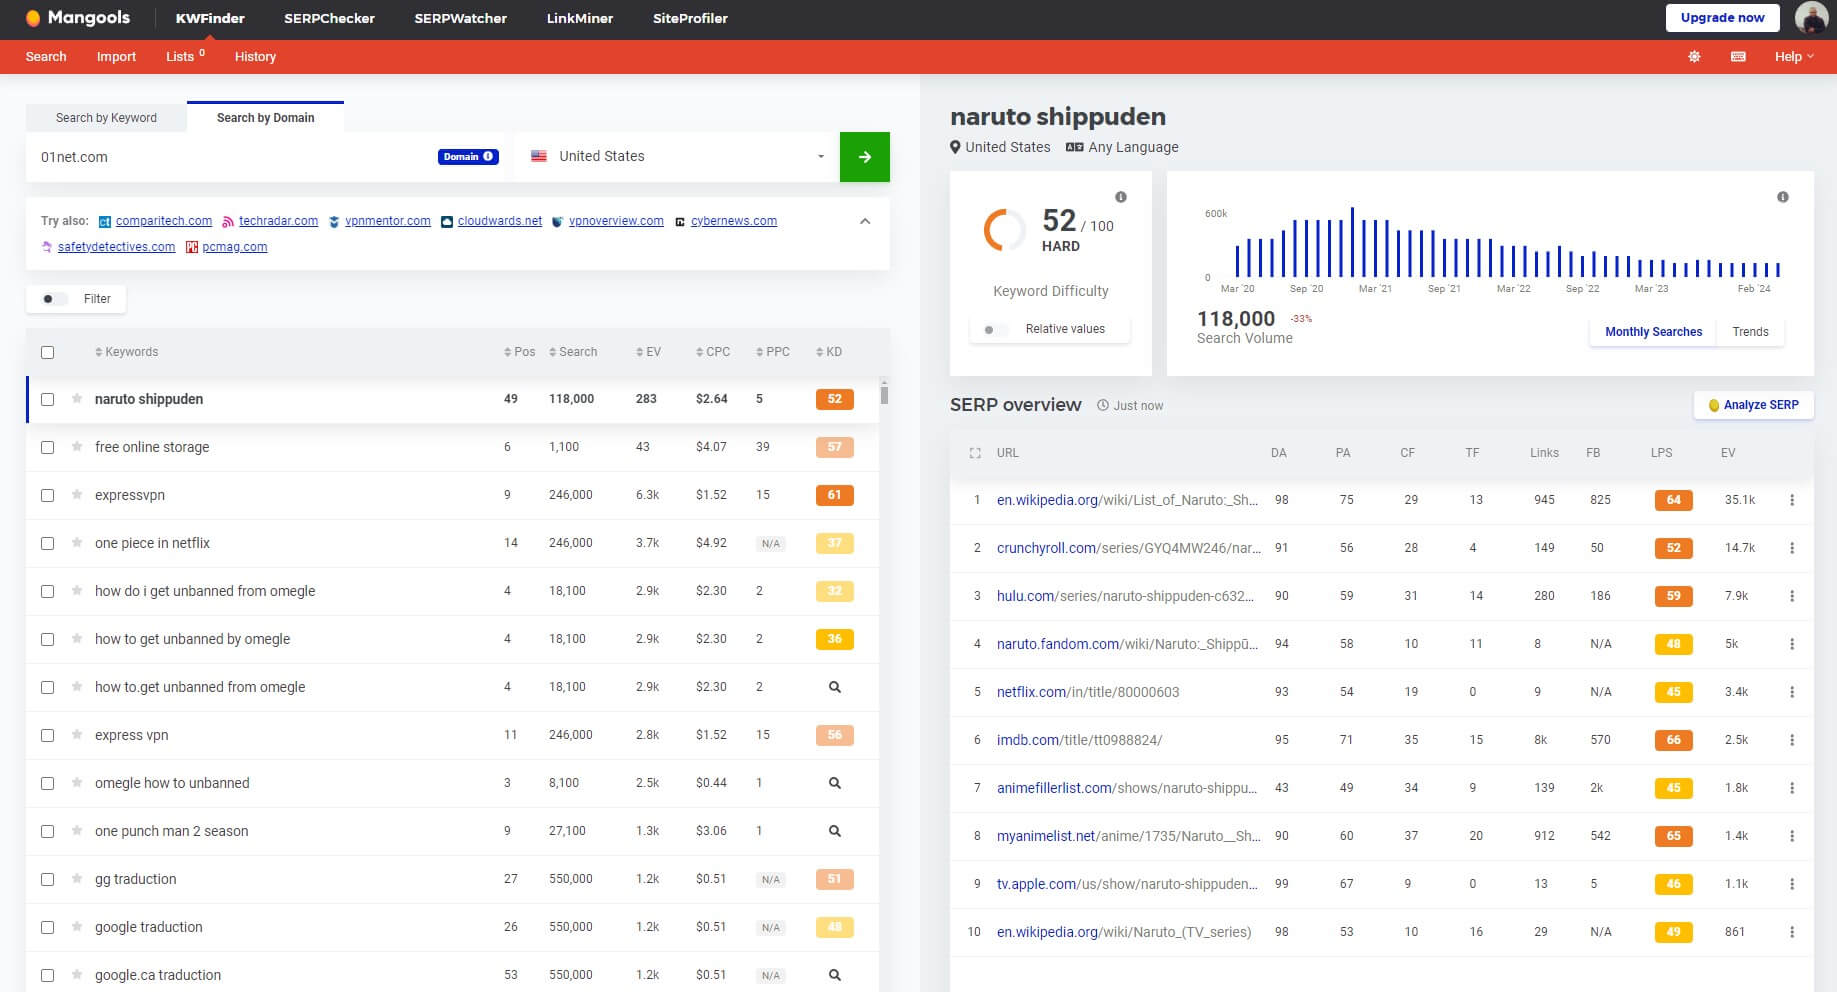Star the expressvpn keyword
The height and width of the screenshot is (992, 1837).
(x=77, y=495)
